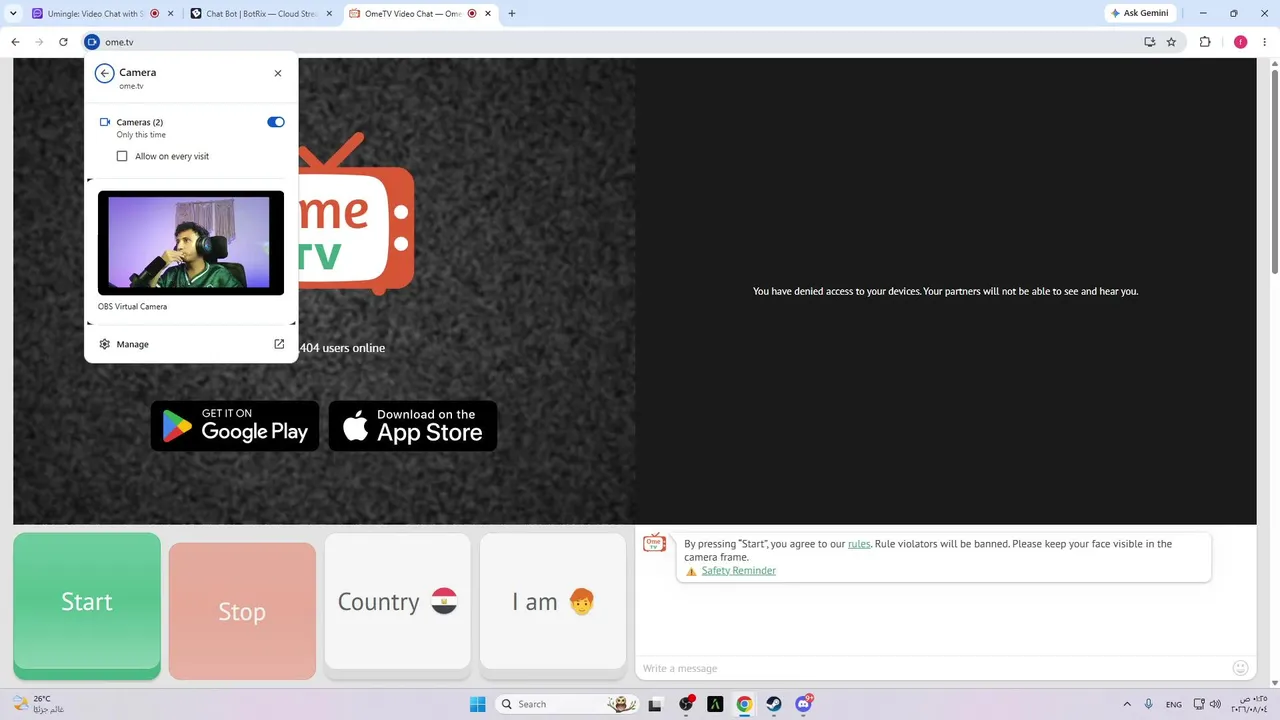Close the Umingle Video Chat tab
The image size is (1280, 720).
170,14
